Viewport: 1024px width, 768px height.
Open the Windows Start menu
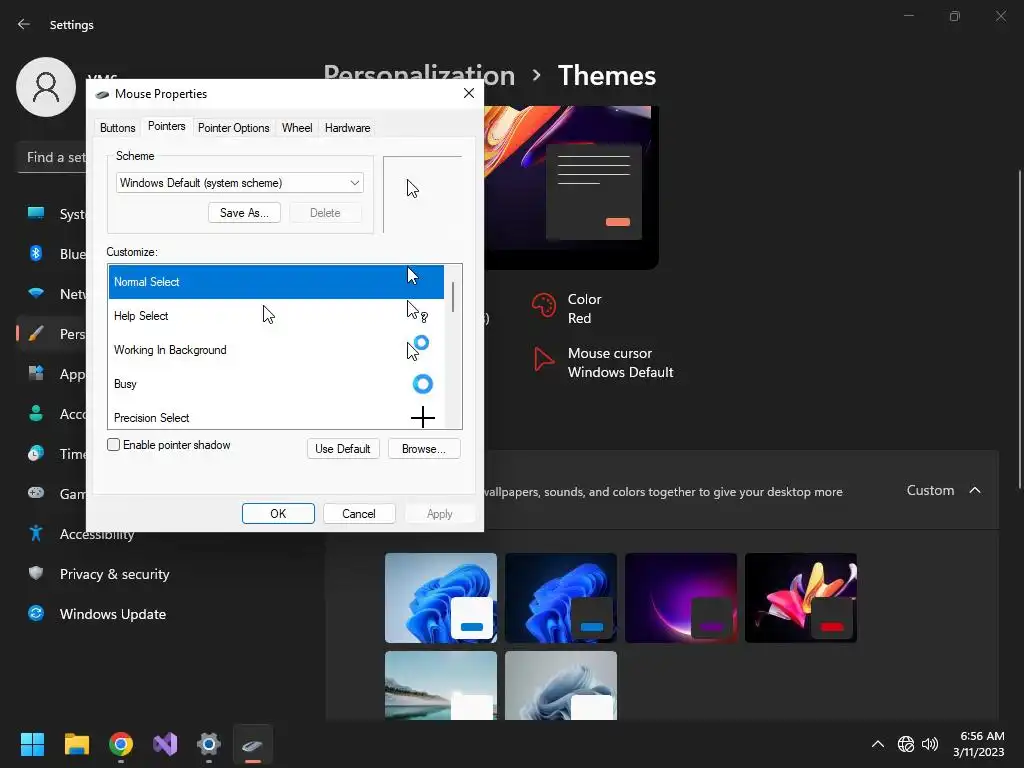(x=32, y=744)
